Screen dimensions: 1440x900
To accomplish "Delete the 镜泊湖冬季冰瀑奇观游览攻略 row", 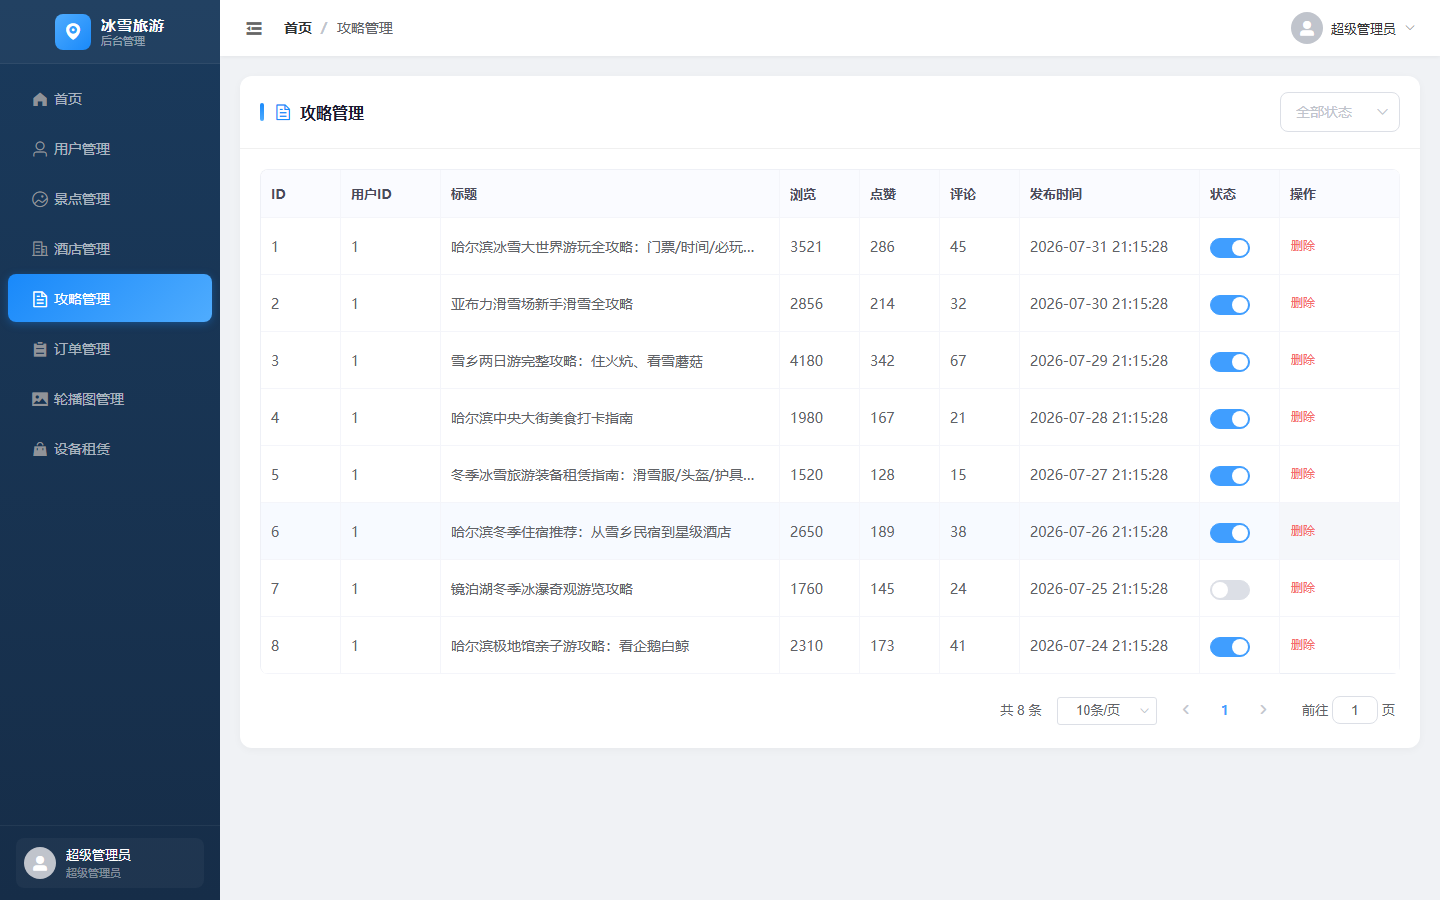I will (1302, 588).
